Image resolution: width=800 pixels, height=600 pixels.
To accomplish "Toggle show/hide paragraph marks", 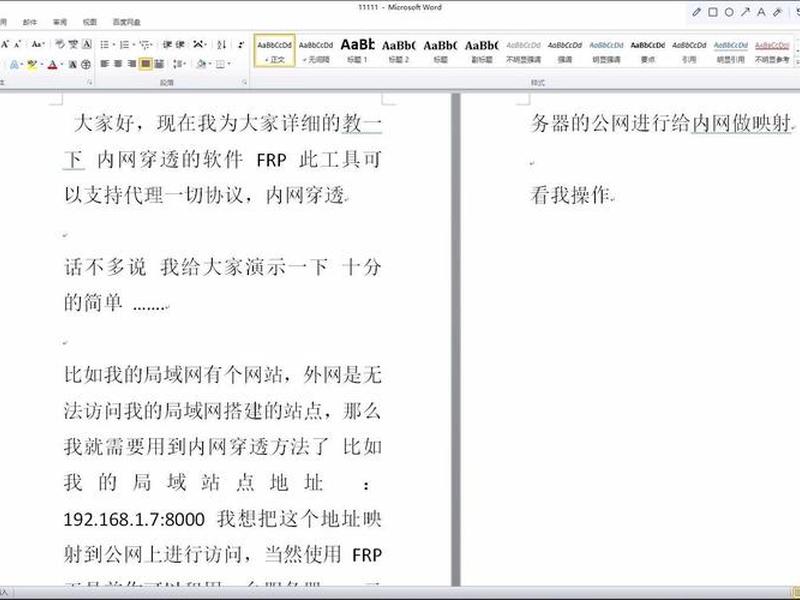I will tap(241, 45).
